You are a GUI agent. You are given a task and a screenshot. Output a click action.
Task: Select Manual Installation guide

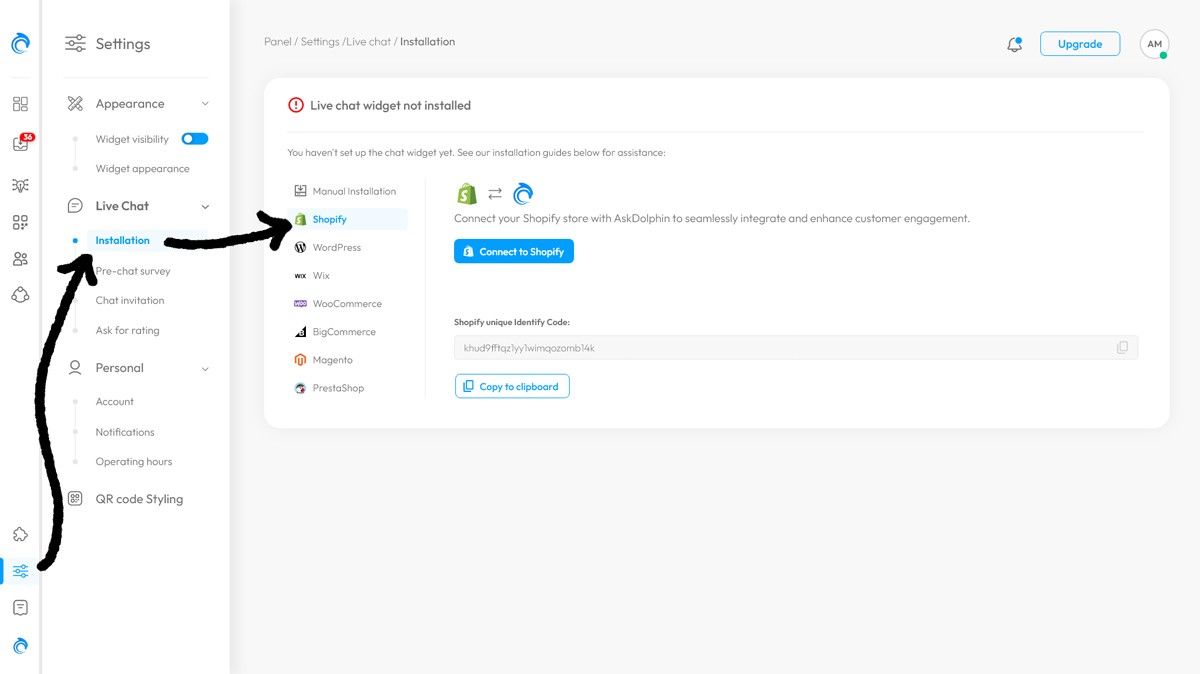click(347, 191)
